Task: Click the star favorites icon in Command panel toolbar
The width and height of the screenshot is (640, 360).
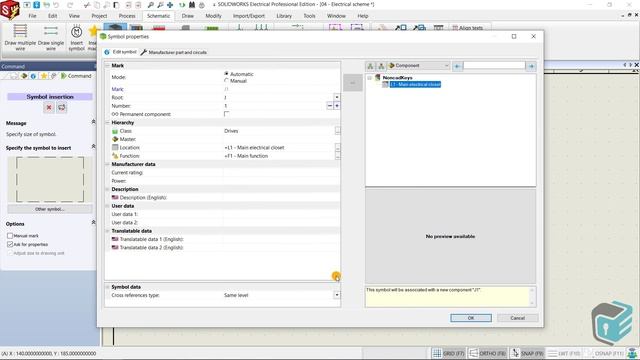Action: click(x=43, y=76)
